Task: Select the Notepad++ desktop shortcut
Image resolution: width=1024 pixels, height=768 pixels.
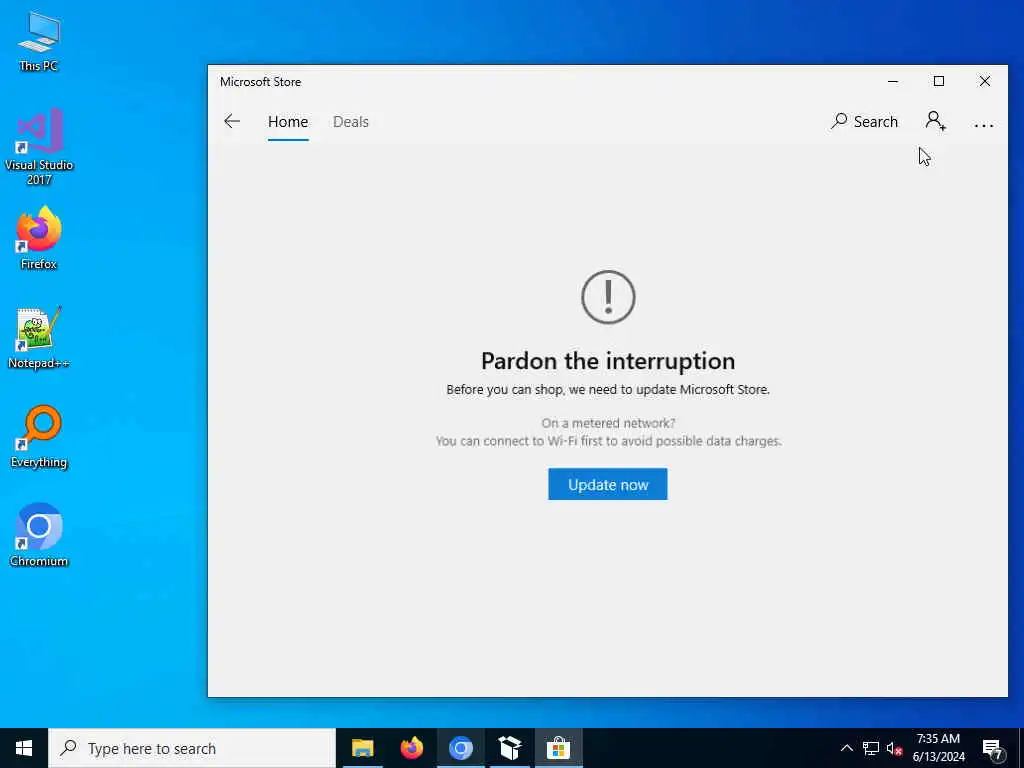Action: point(39,338)
